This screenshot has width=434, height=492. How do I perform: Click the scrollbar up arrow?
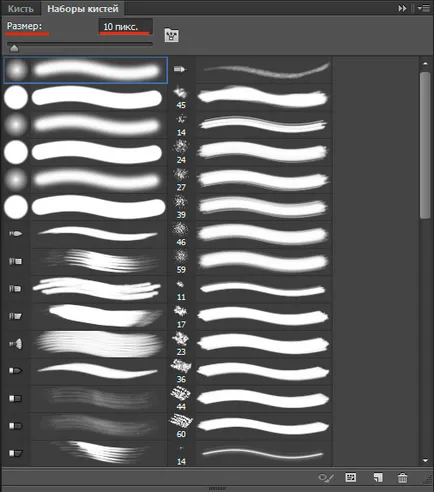click(425, 63)
